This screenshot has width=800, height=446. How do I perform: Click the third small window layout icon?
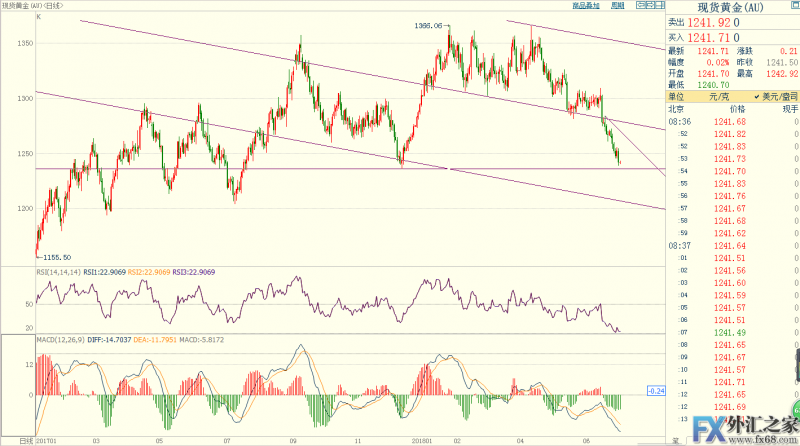coord(658,6)
